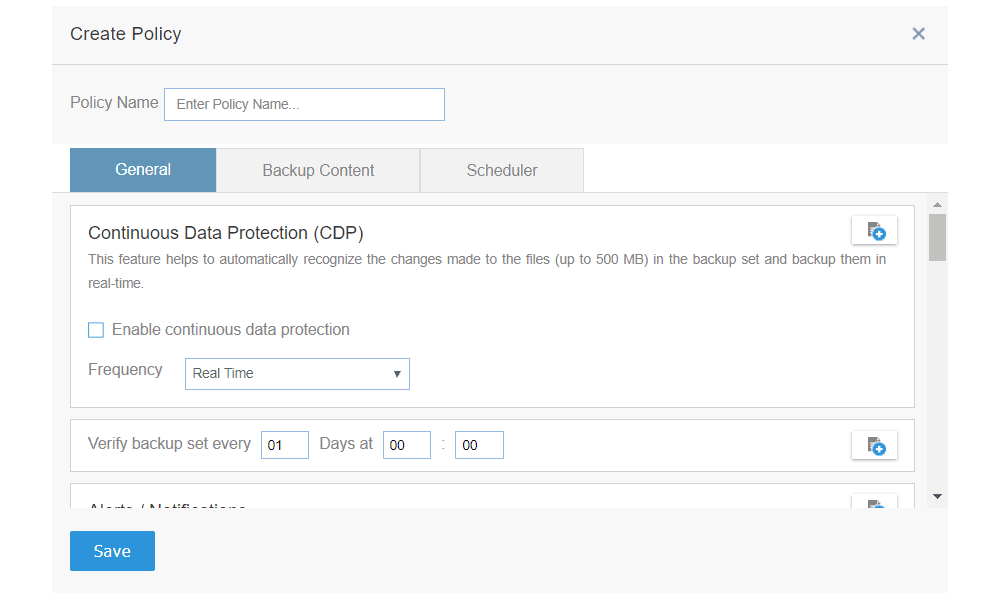Click the partially visible Alerts section add-file icon
1000x600 pixels.
[874, 502]
